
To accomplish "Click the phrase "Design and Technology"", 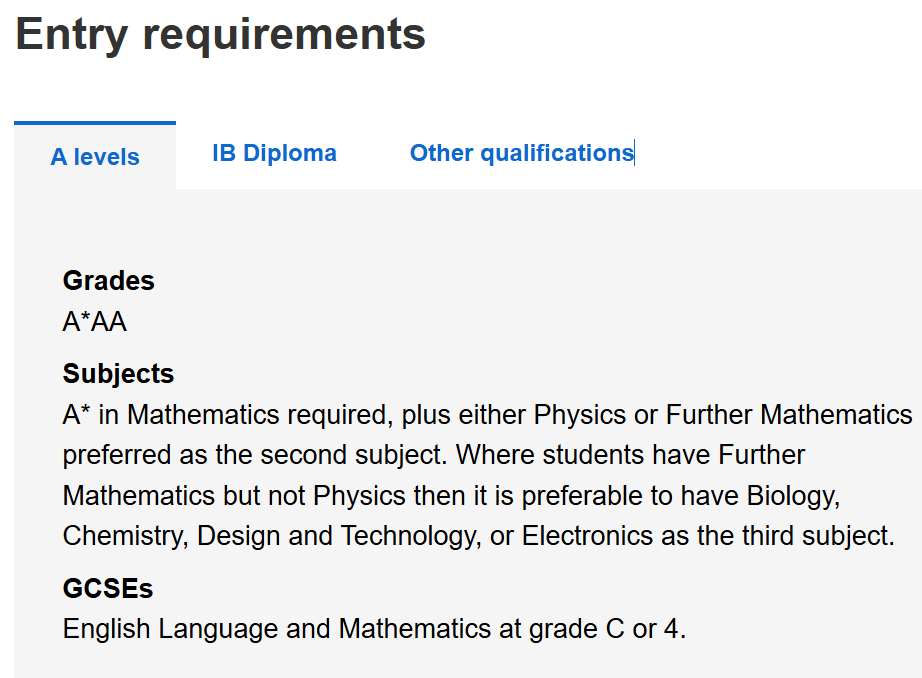I will (x=336, y=536).
